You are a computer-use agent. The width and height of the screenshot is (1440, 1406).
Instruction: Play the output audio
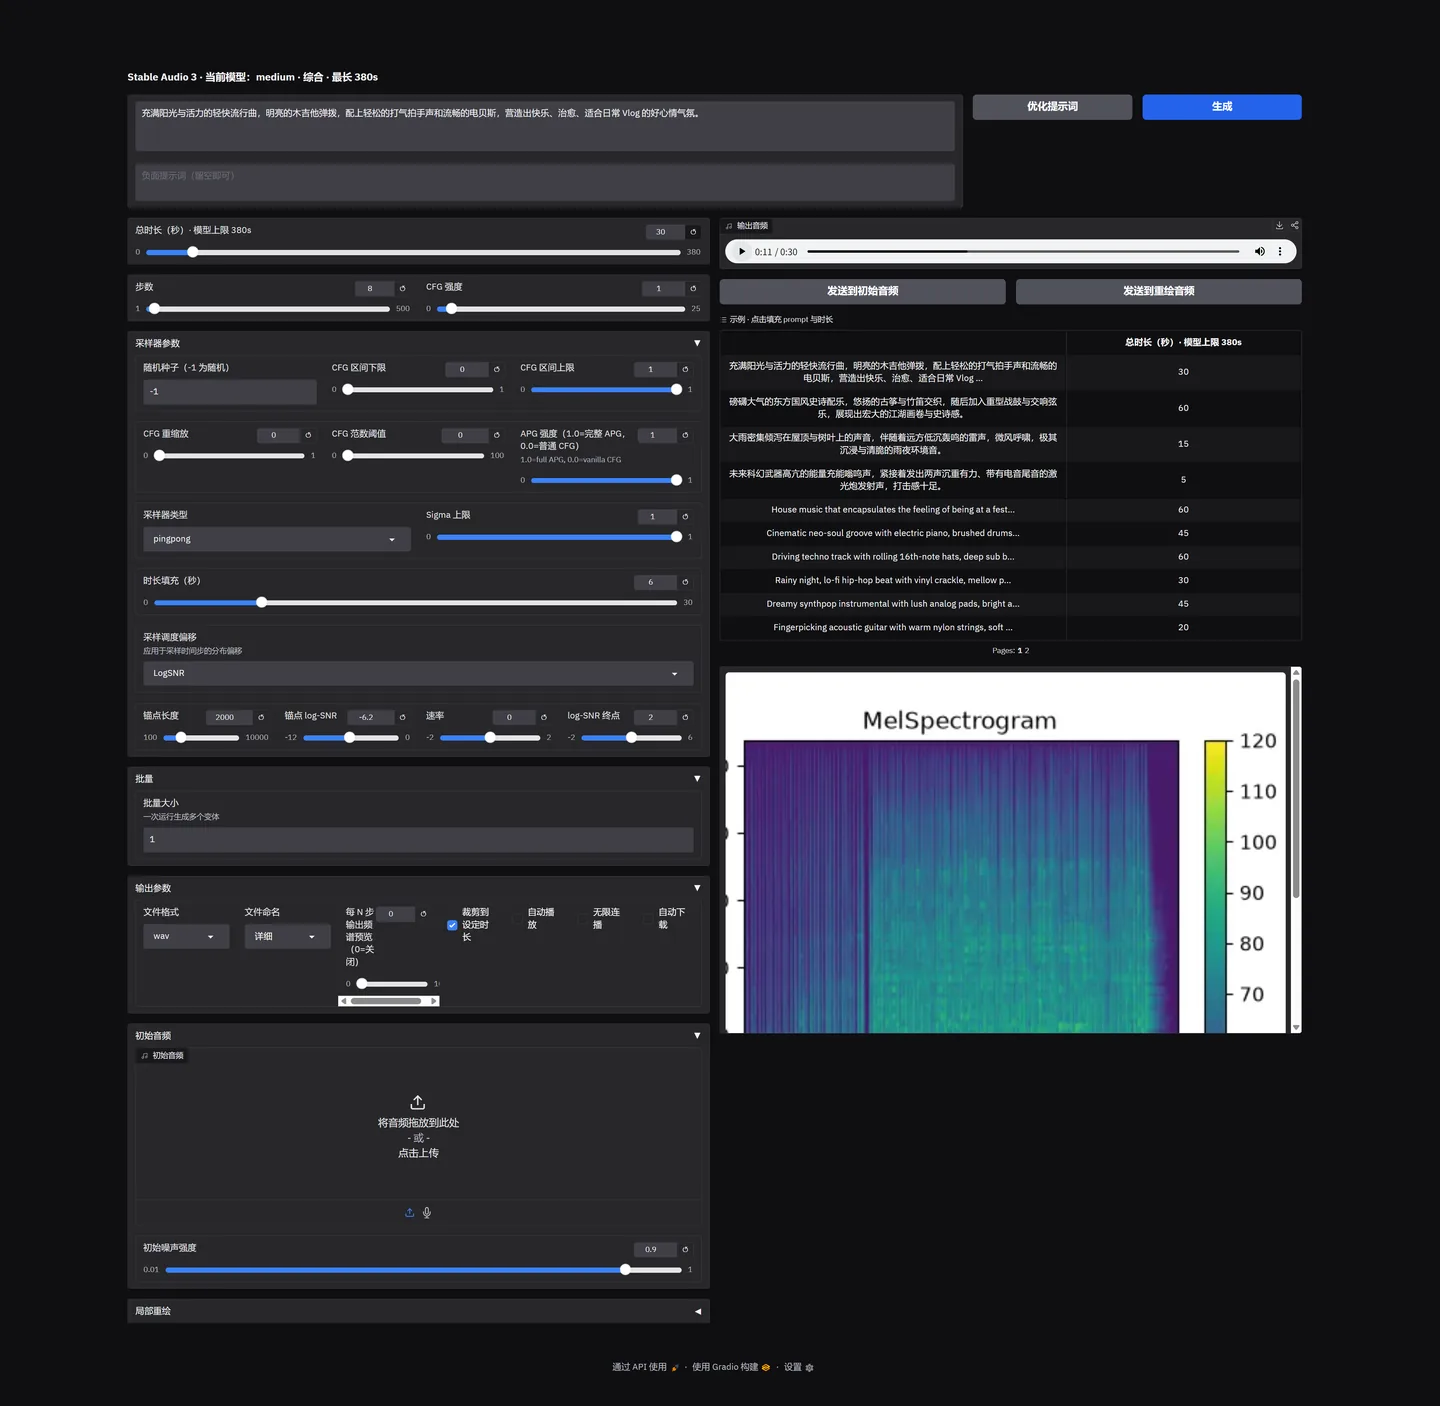741,252
